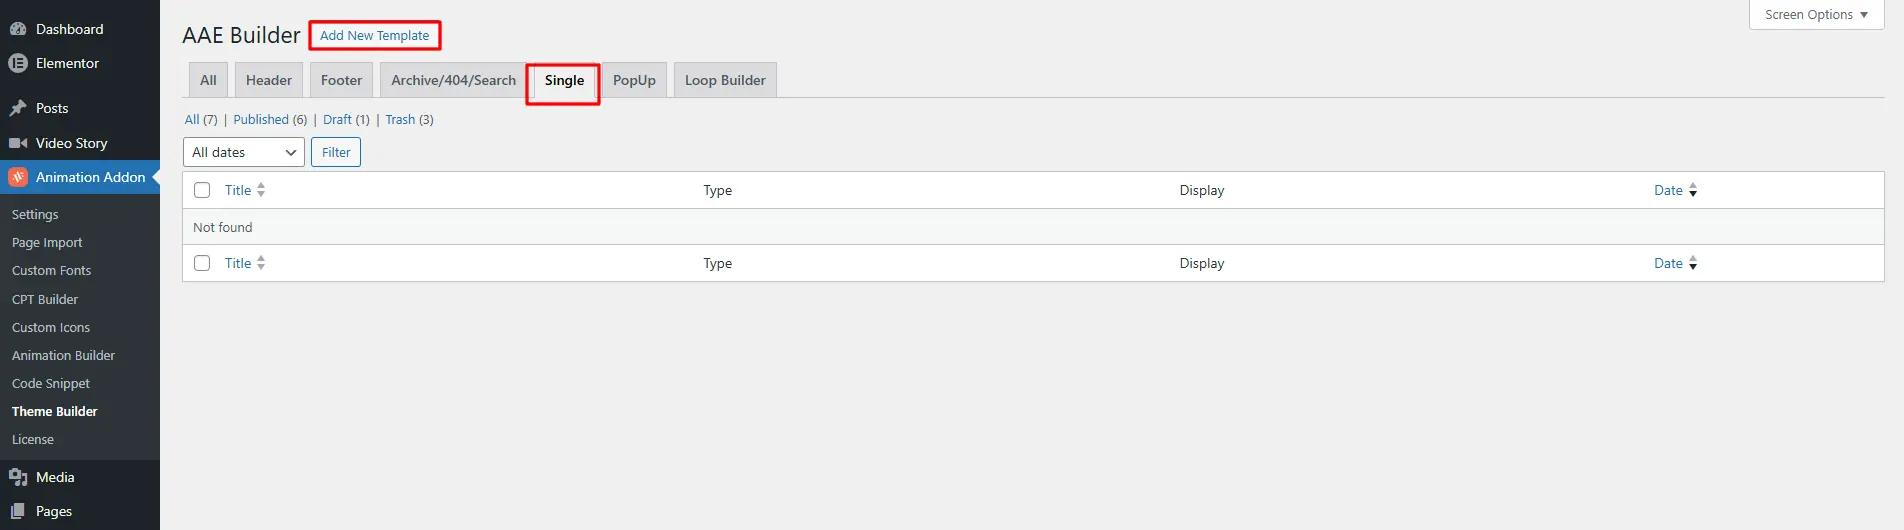Image resolution: width=1904 pixels, height=530 pixels.
Task: Open Custom Fonts in the submenu
Action: [51, 270]
